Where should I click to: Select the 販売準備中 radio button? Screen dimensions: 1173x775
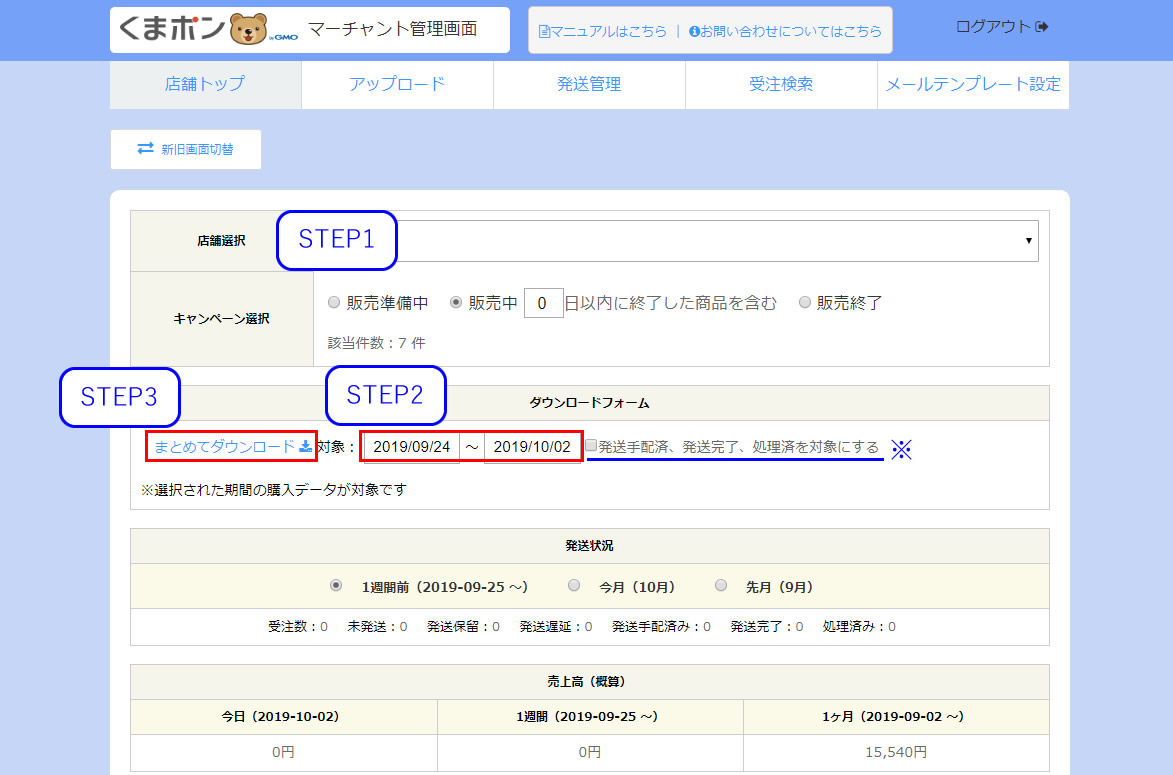334,303
